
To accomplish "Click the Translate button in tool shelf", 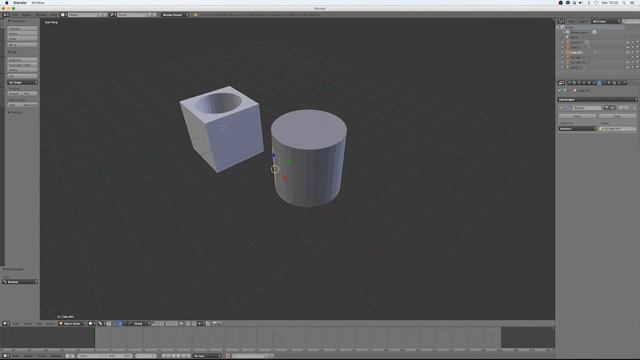I will tap(22, 29).
